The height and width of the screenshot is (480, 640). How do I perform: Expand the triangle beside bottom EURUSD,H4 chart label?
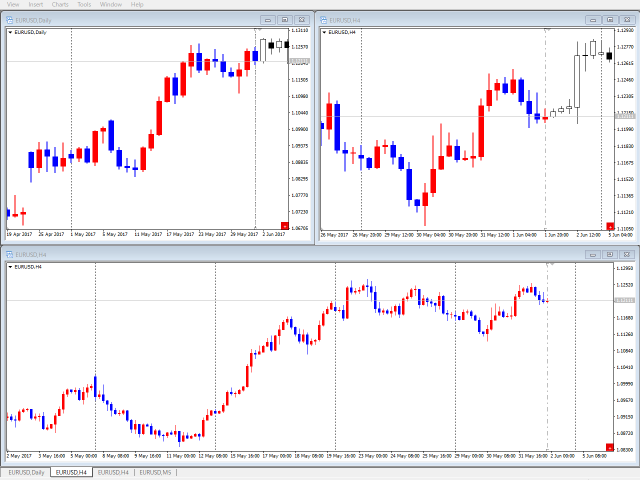click(10, 267)
